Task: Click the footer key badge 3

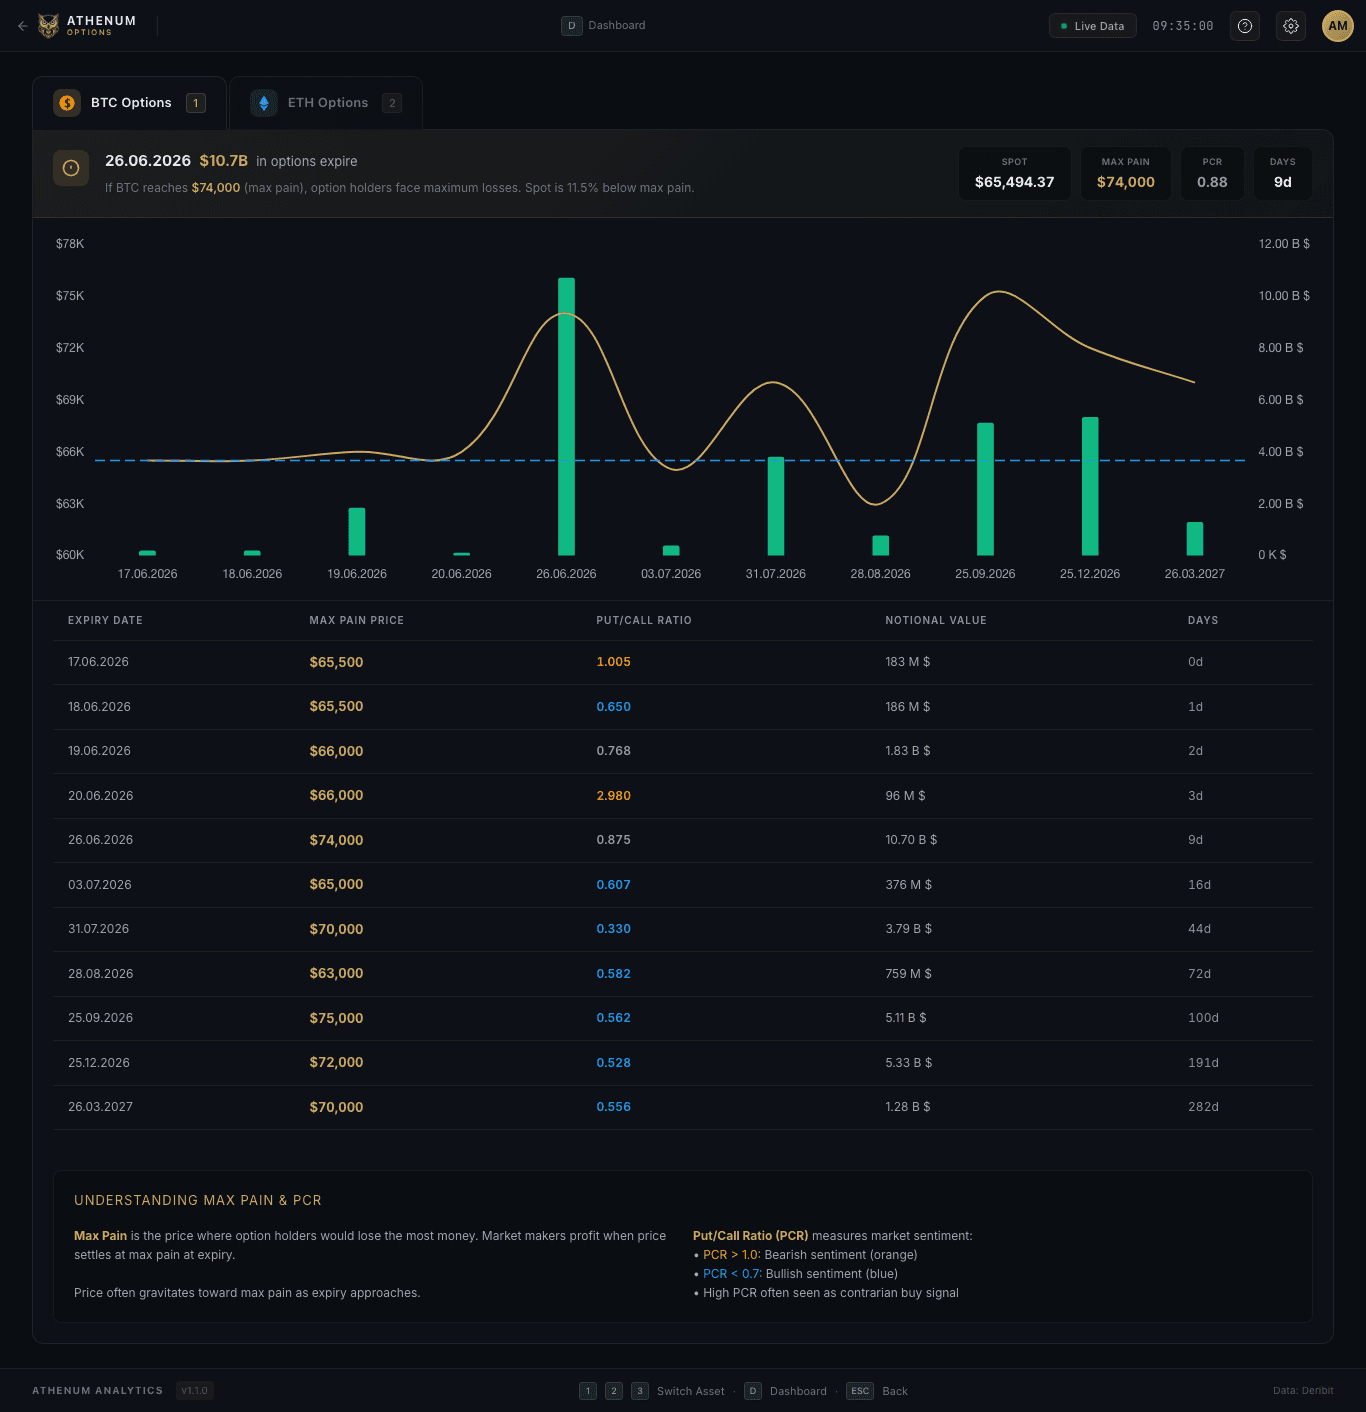Action: coord(640,1391)
